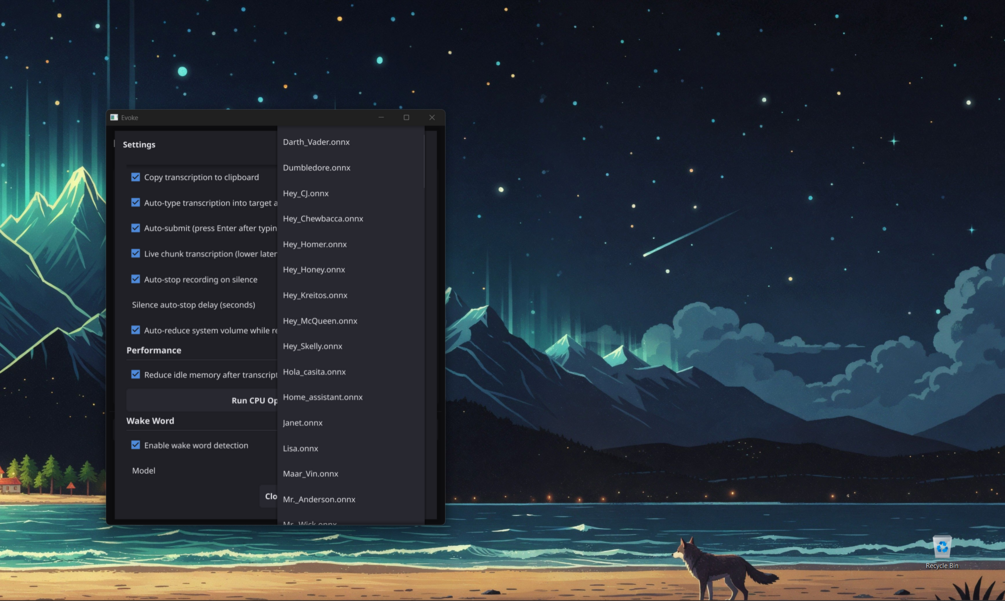Choose Maar_Vin.onnx wake word model

[x=351, y=473]
